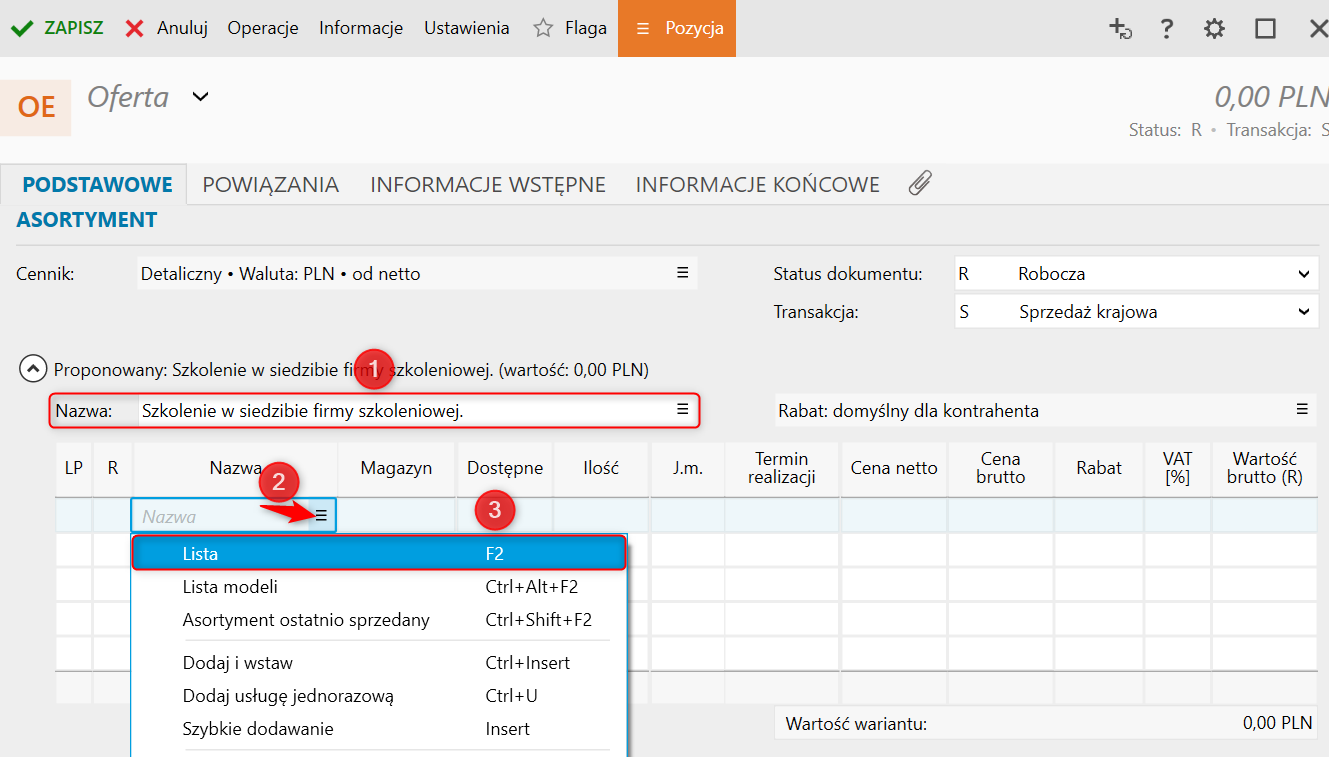1329x757 pixels.
Task: Choose Dodaj usługę jednorazową menu entry
Action: [288, 696]
